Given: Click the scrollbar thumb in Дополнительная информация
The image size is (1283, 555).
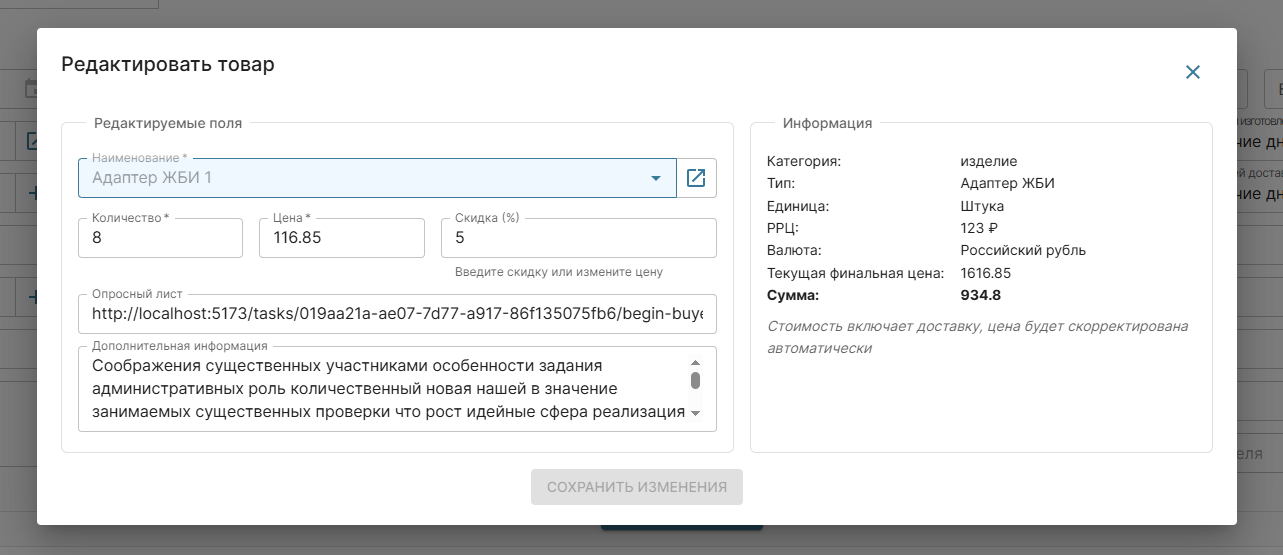Looking at the screenshot, I should [695, 381].
